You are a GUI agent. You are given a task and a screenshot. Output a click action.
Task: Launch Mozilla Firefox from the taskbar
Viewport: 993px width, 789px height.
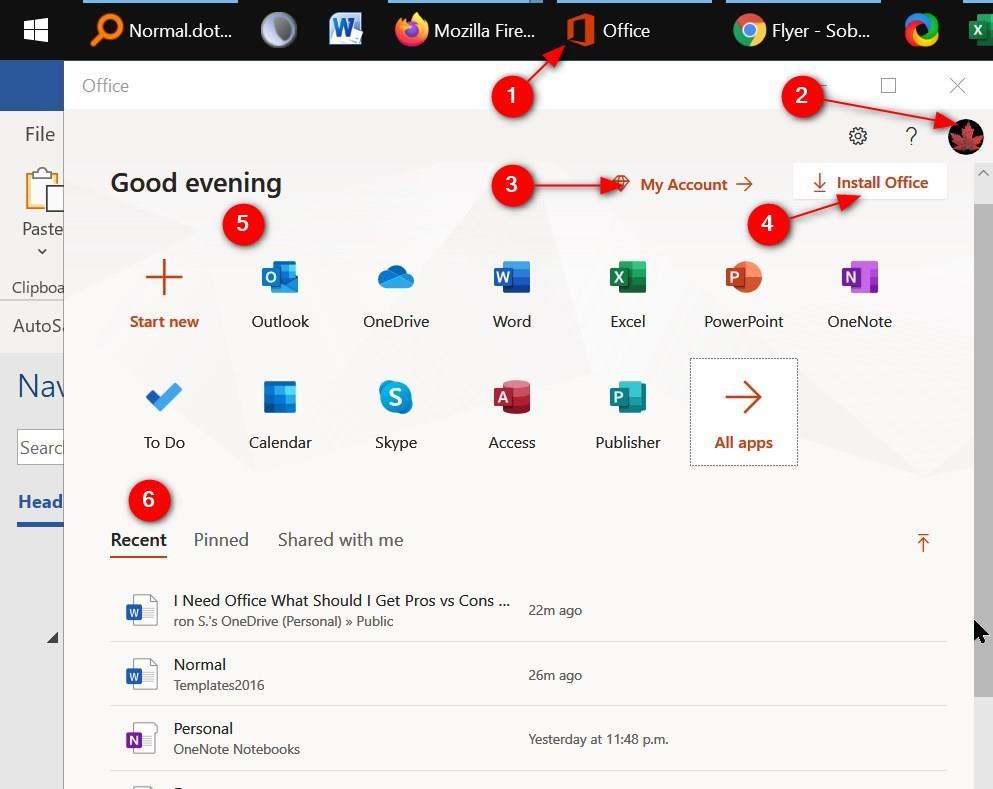465,30
